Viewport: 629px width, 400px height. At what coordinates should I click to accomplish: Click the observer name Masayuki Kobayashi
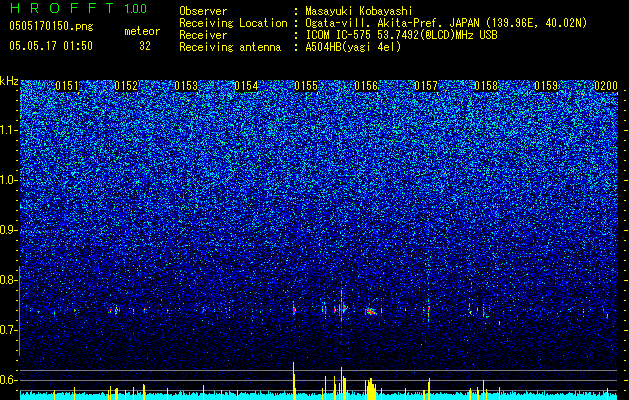coord(359,11)
